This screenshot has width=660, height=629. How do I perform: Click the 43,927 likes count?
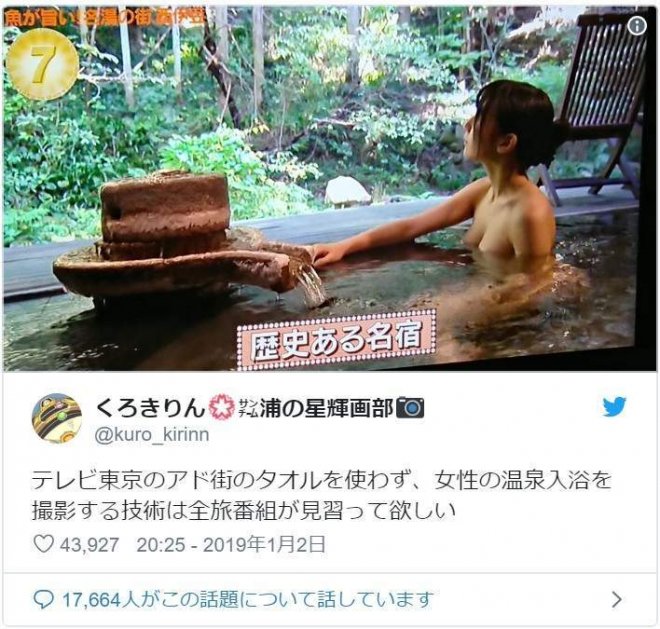[x=89, y=545]
